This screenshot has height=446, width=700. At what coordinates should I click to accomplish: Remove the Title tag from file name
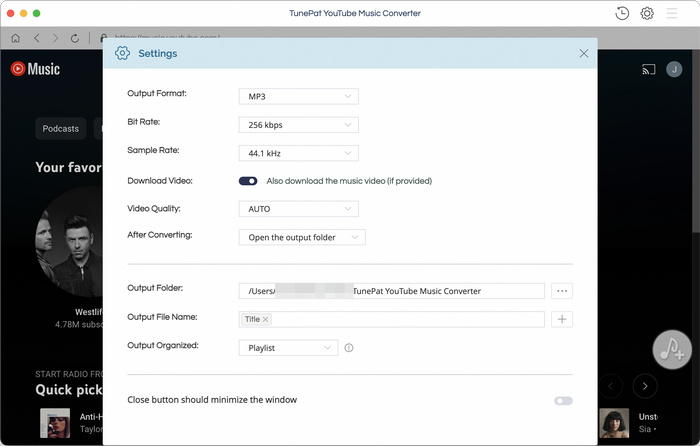pyautogui.click(x=266, y=319)
